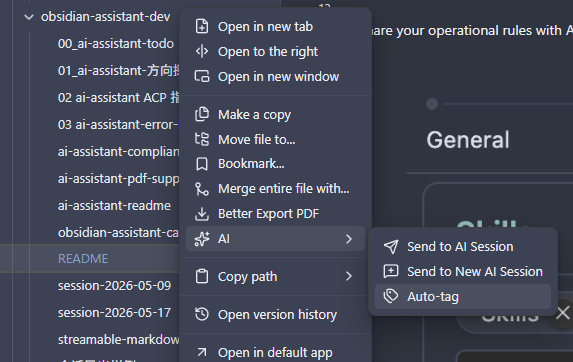Click the version history clock icon
The image size is (573, 362).
tap(202, 315)
